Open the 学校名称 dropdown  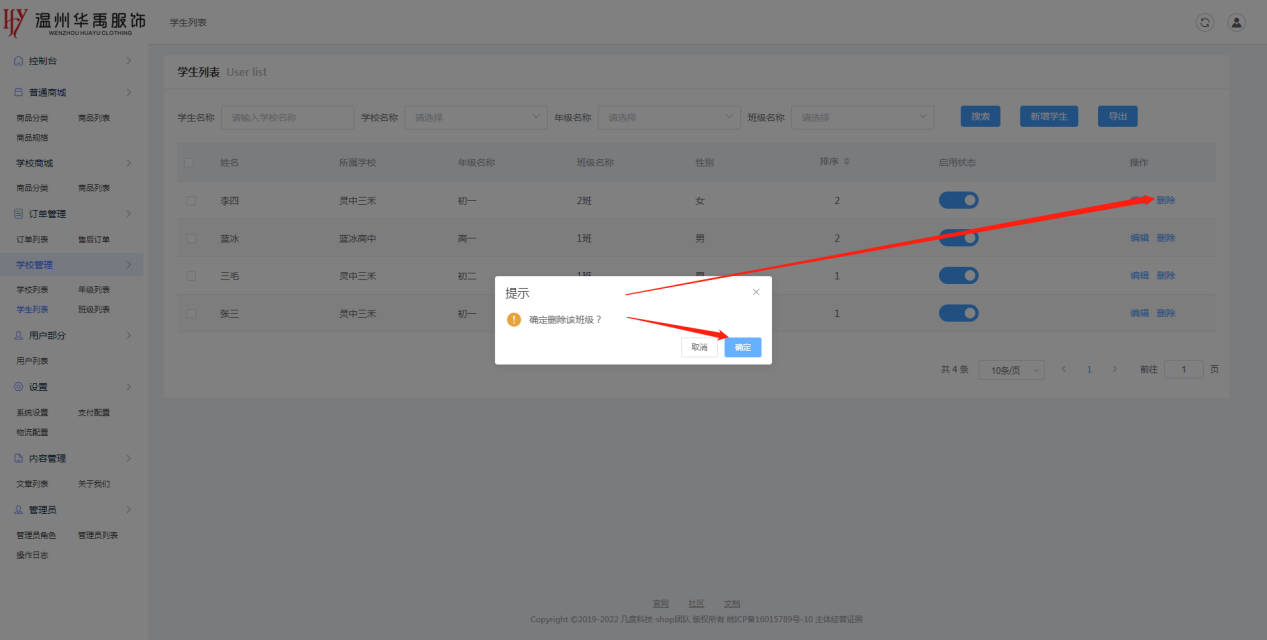(476, 117)
